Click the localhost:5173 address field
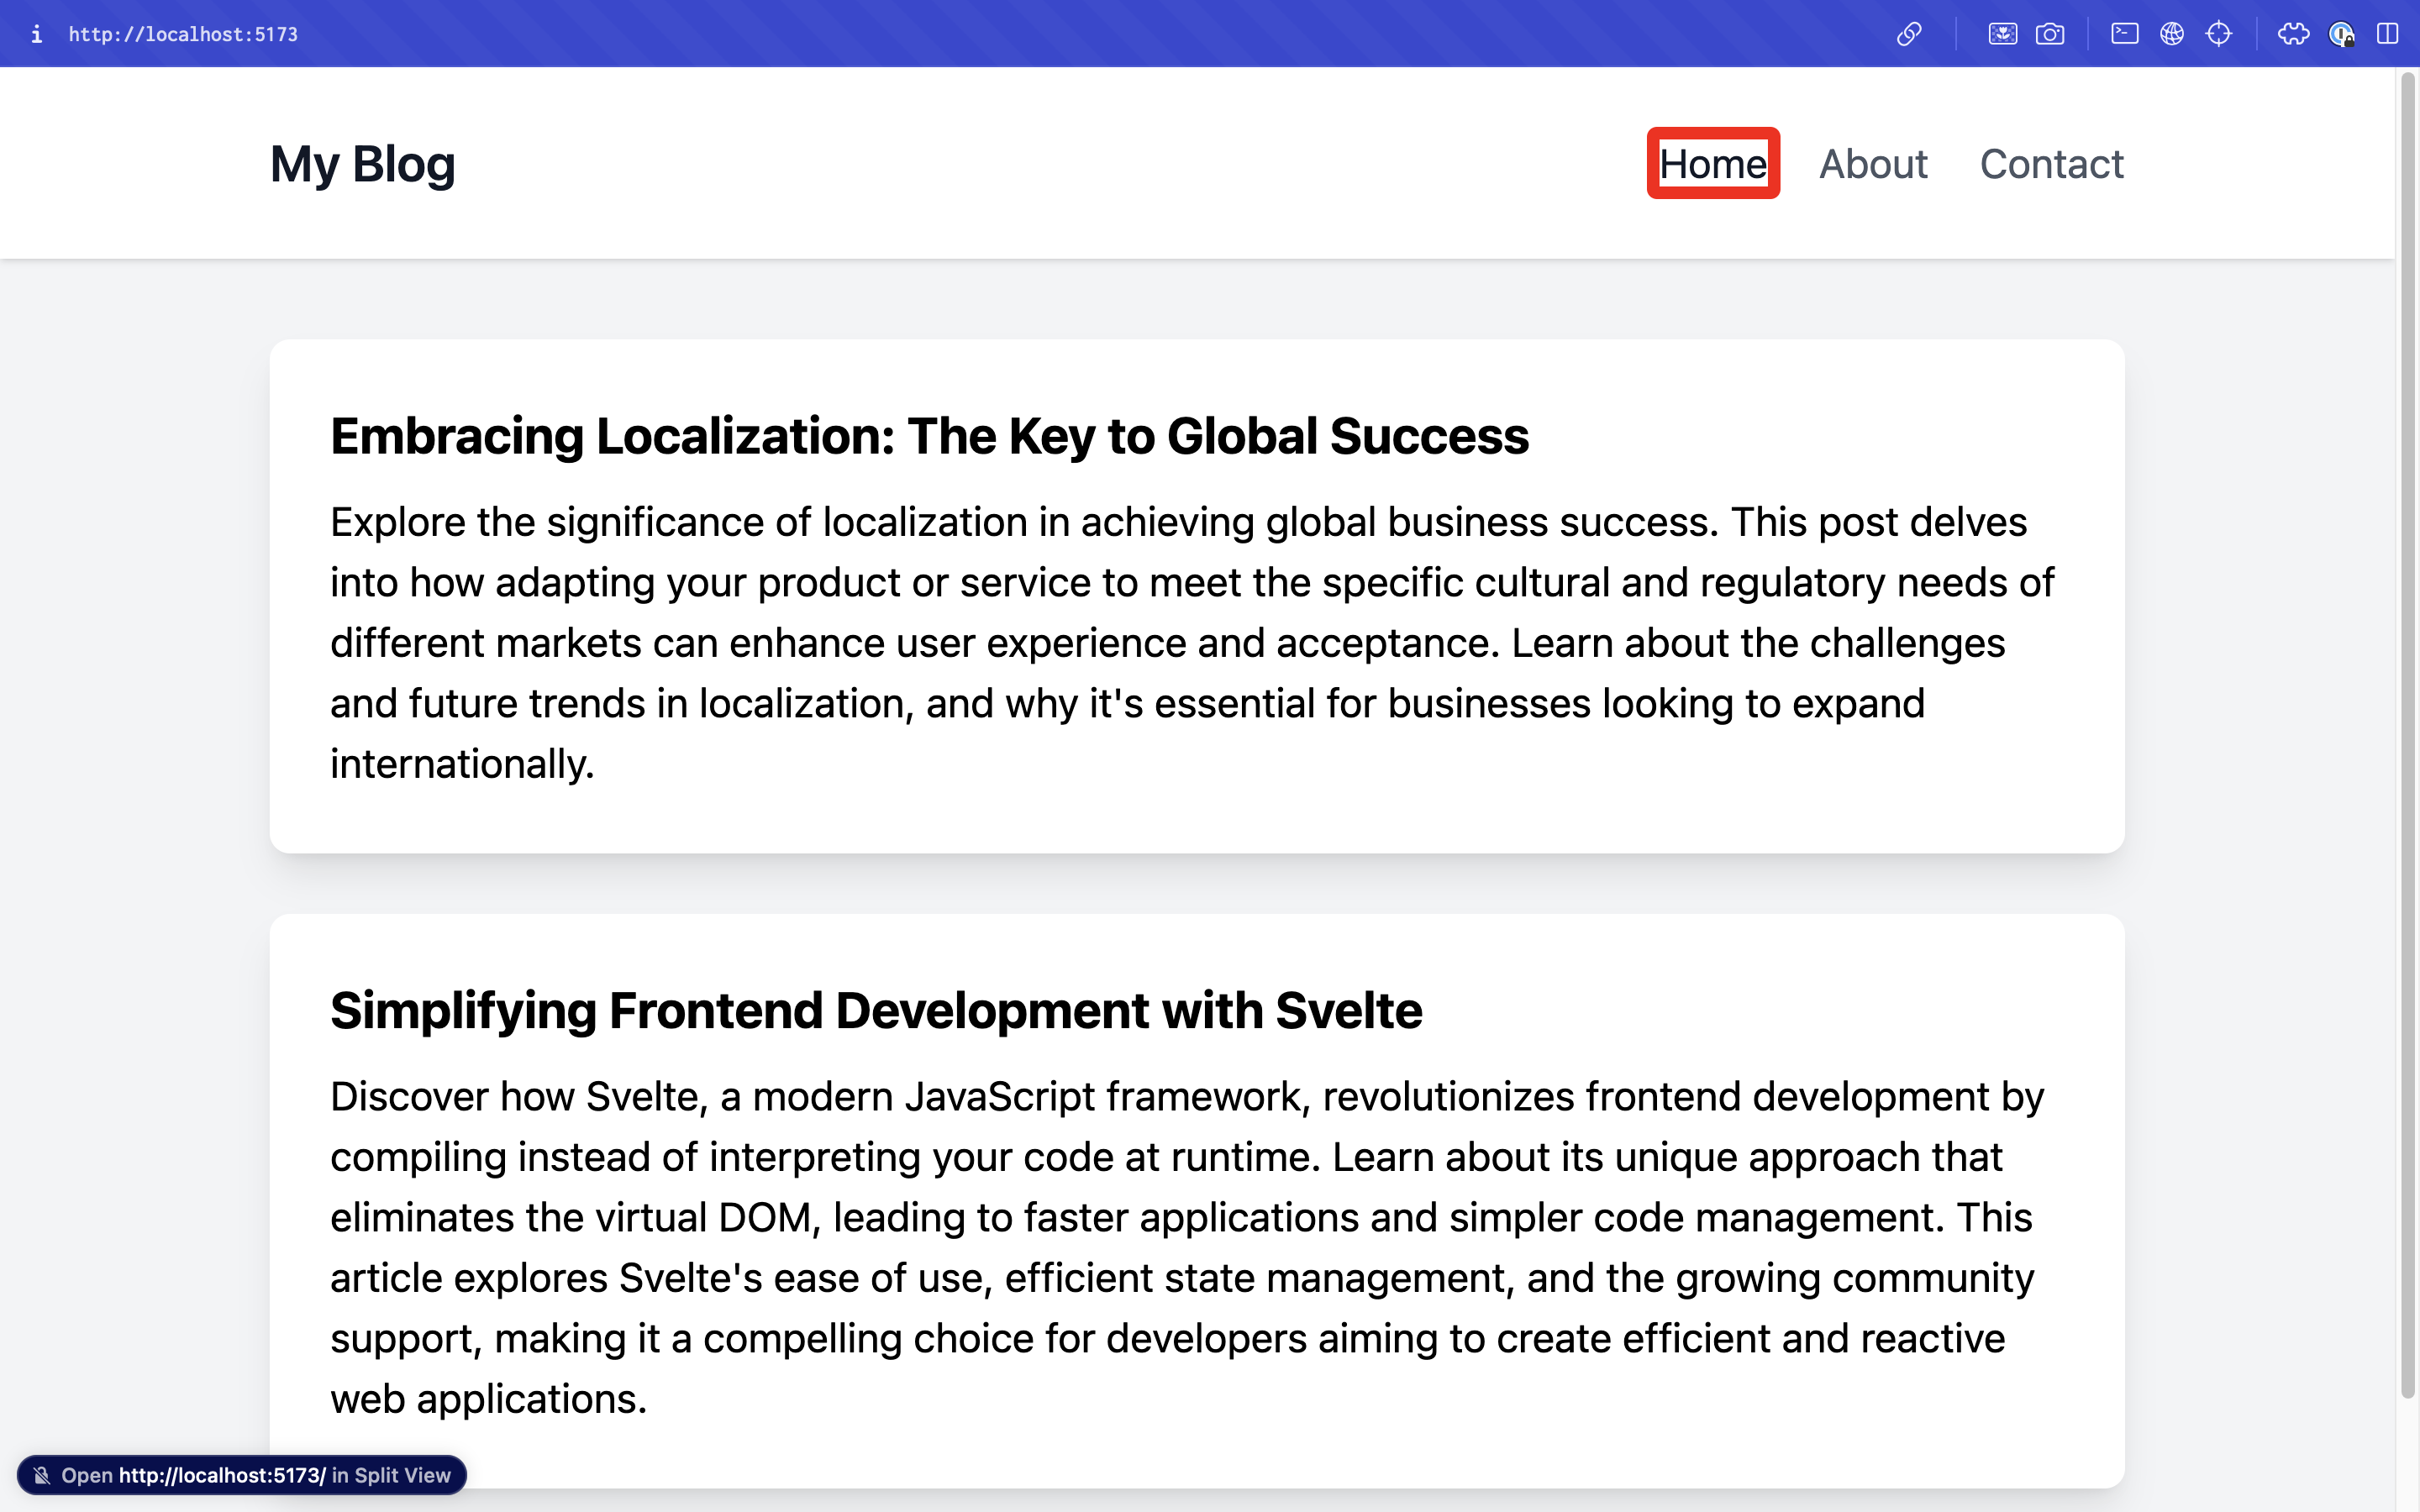The width and height of the screenshot is (2420, 1512). tap(183, 34)
